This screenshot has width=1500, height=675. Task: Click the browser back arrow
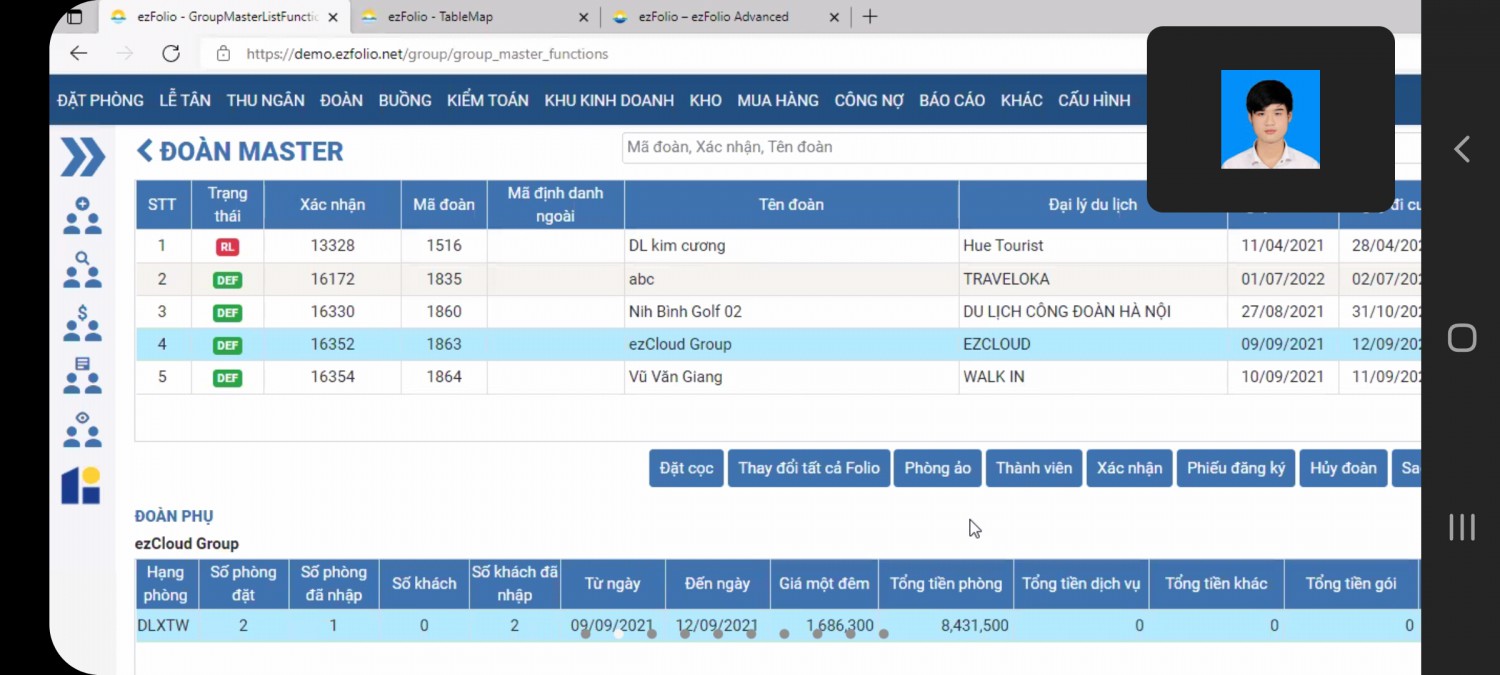pos(78,54)
